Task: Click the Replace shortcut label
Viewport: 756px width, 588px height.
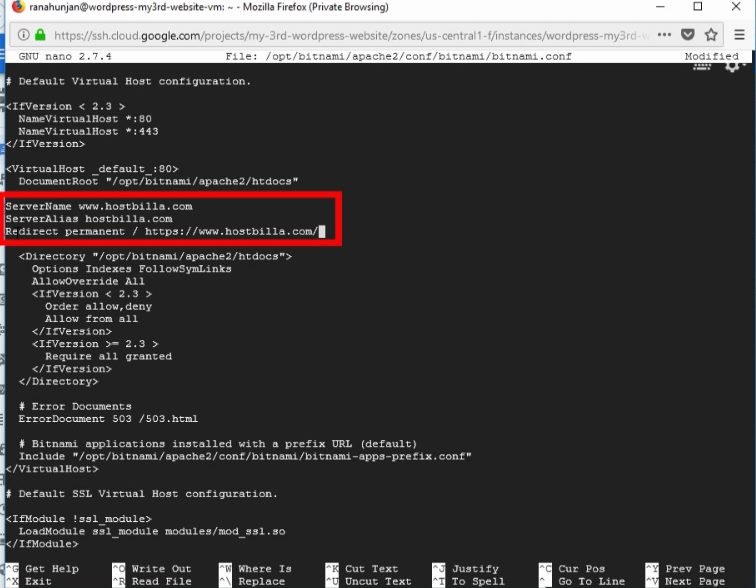Action: (x=261, y=581)
